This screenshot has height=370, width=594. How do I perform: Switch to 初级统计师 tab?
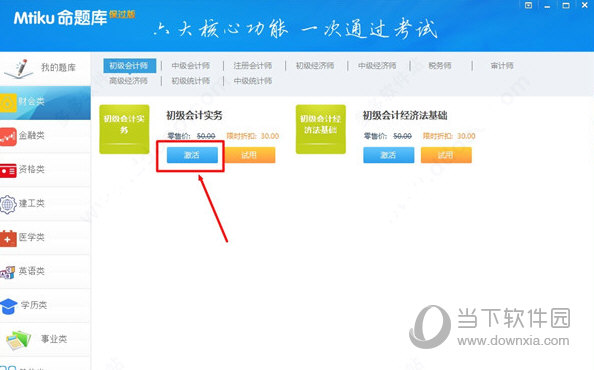[191, 81]
